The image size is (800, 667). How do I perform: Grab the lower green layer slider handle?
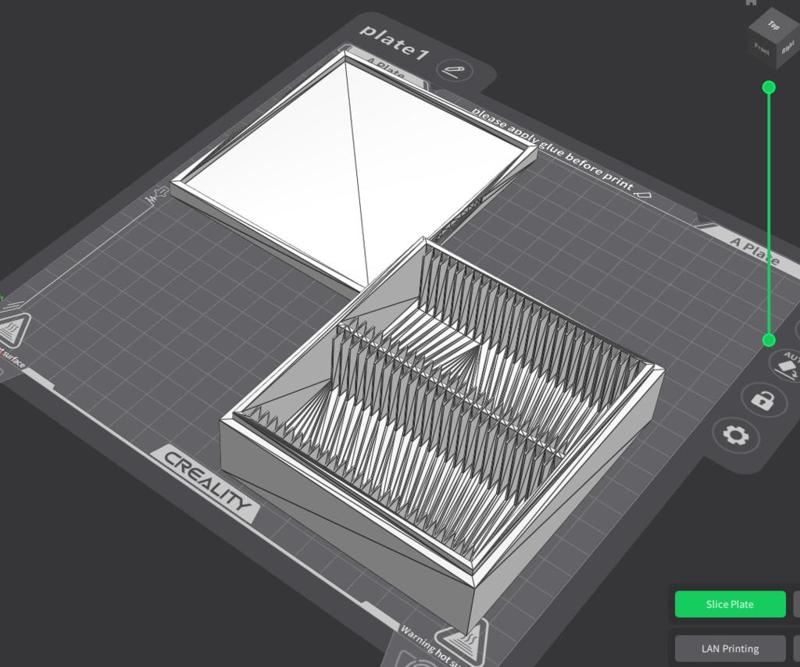(x=769, y=340)
